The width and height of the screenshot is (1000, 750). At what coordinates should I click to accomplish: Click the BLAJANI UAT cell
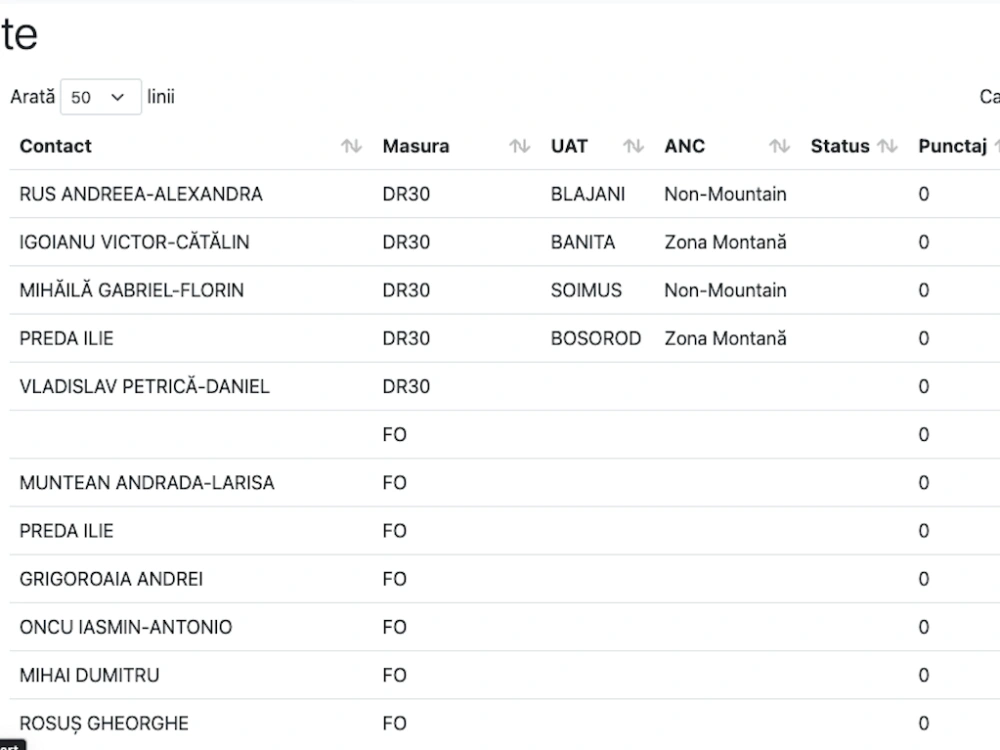[x=587, y=194]
